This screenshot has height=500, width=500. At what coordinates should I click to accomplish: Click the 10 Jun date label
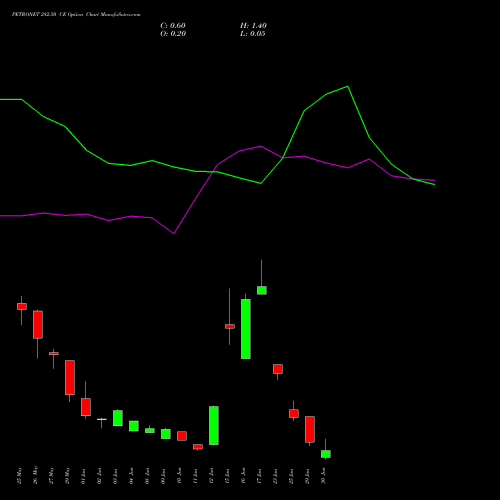click(x=180, y=476)
